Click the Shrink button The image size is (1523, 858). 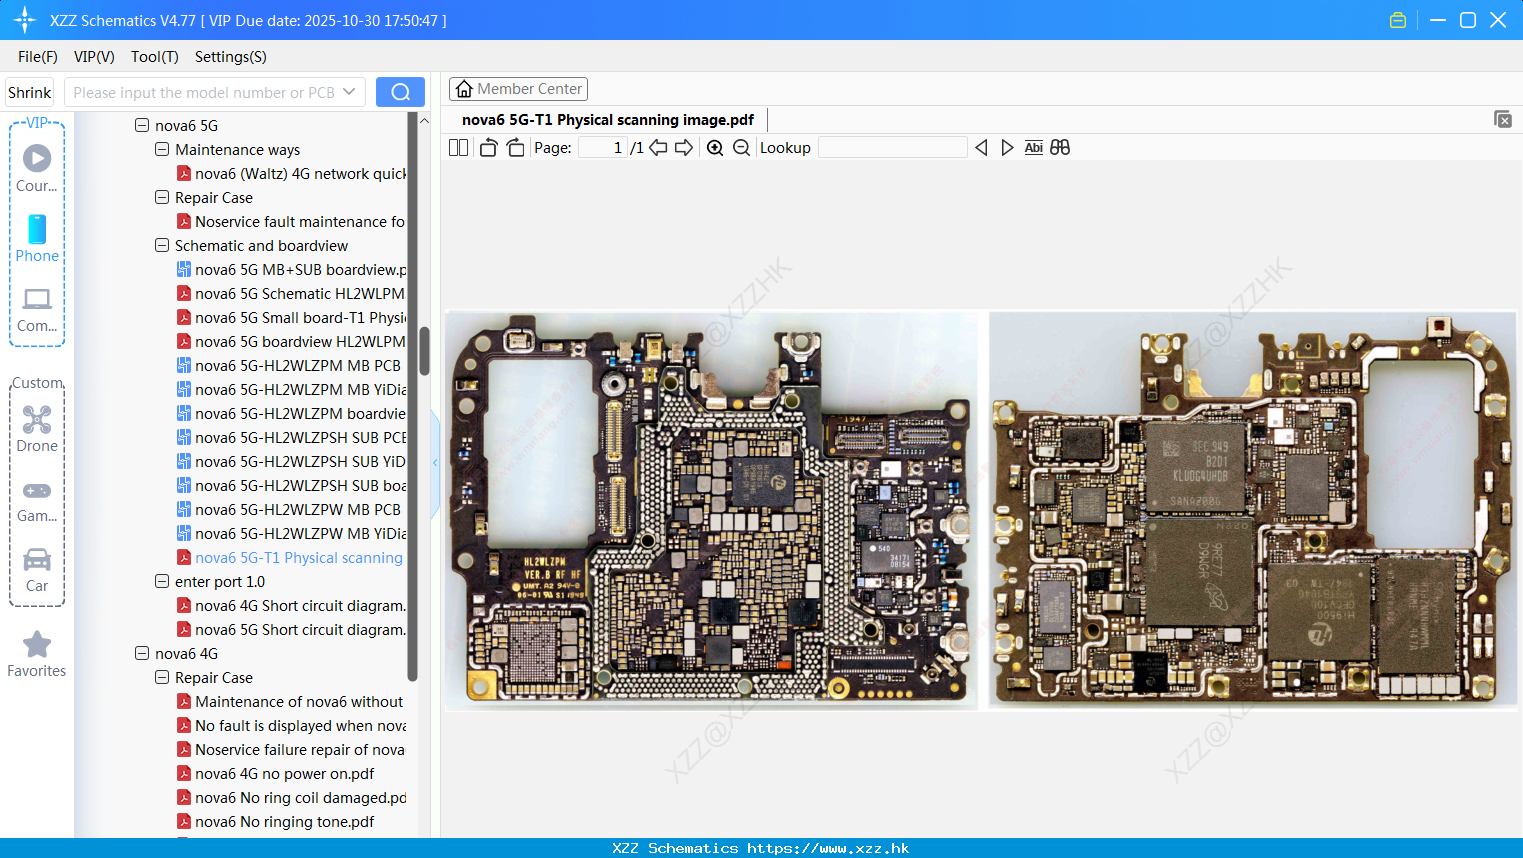(x=30, y=92)
